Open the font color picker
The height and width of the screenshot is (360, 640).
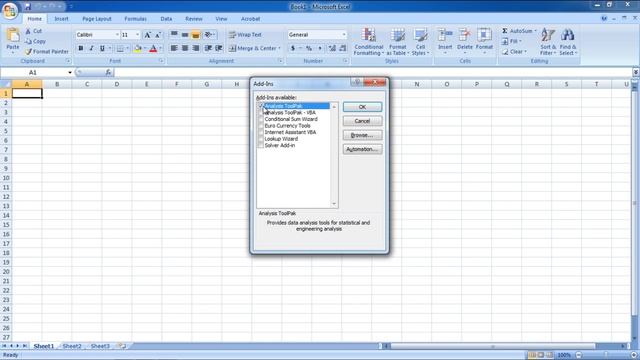coord(153,49)
